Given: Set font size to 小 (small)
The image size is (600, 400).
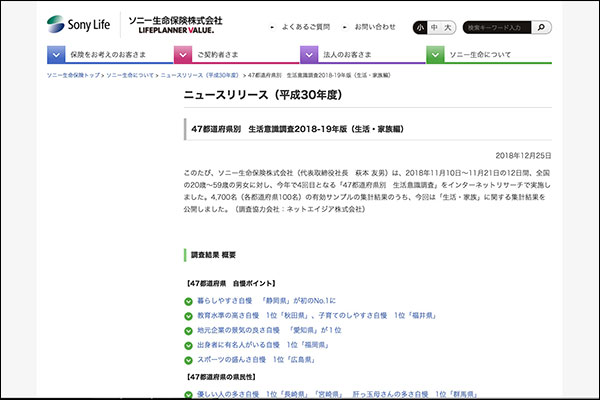Looking at the screenshot, I should [x=420, y=27].
